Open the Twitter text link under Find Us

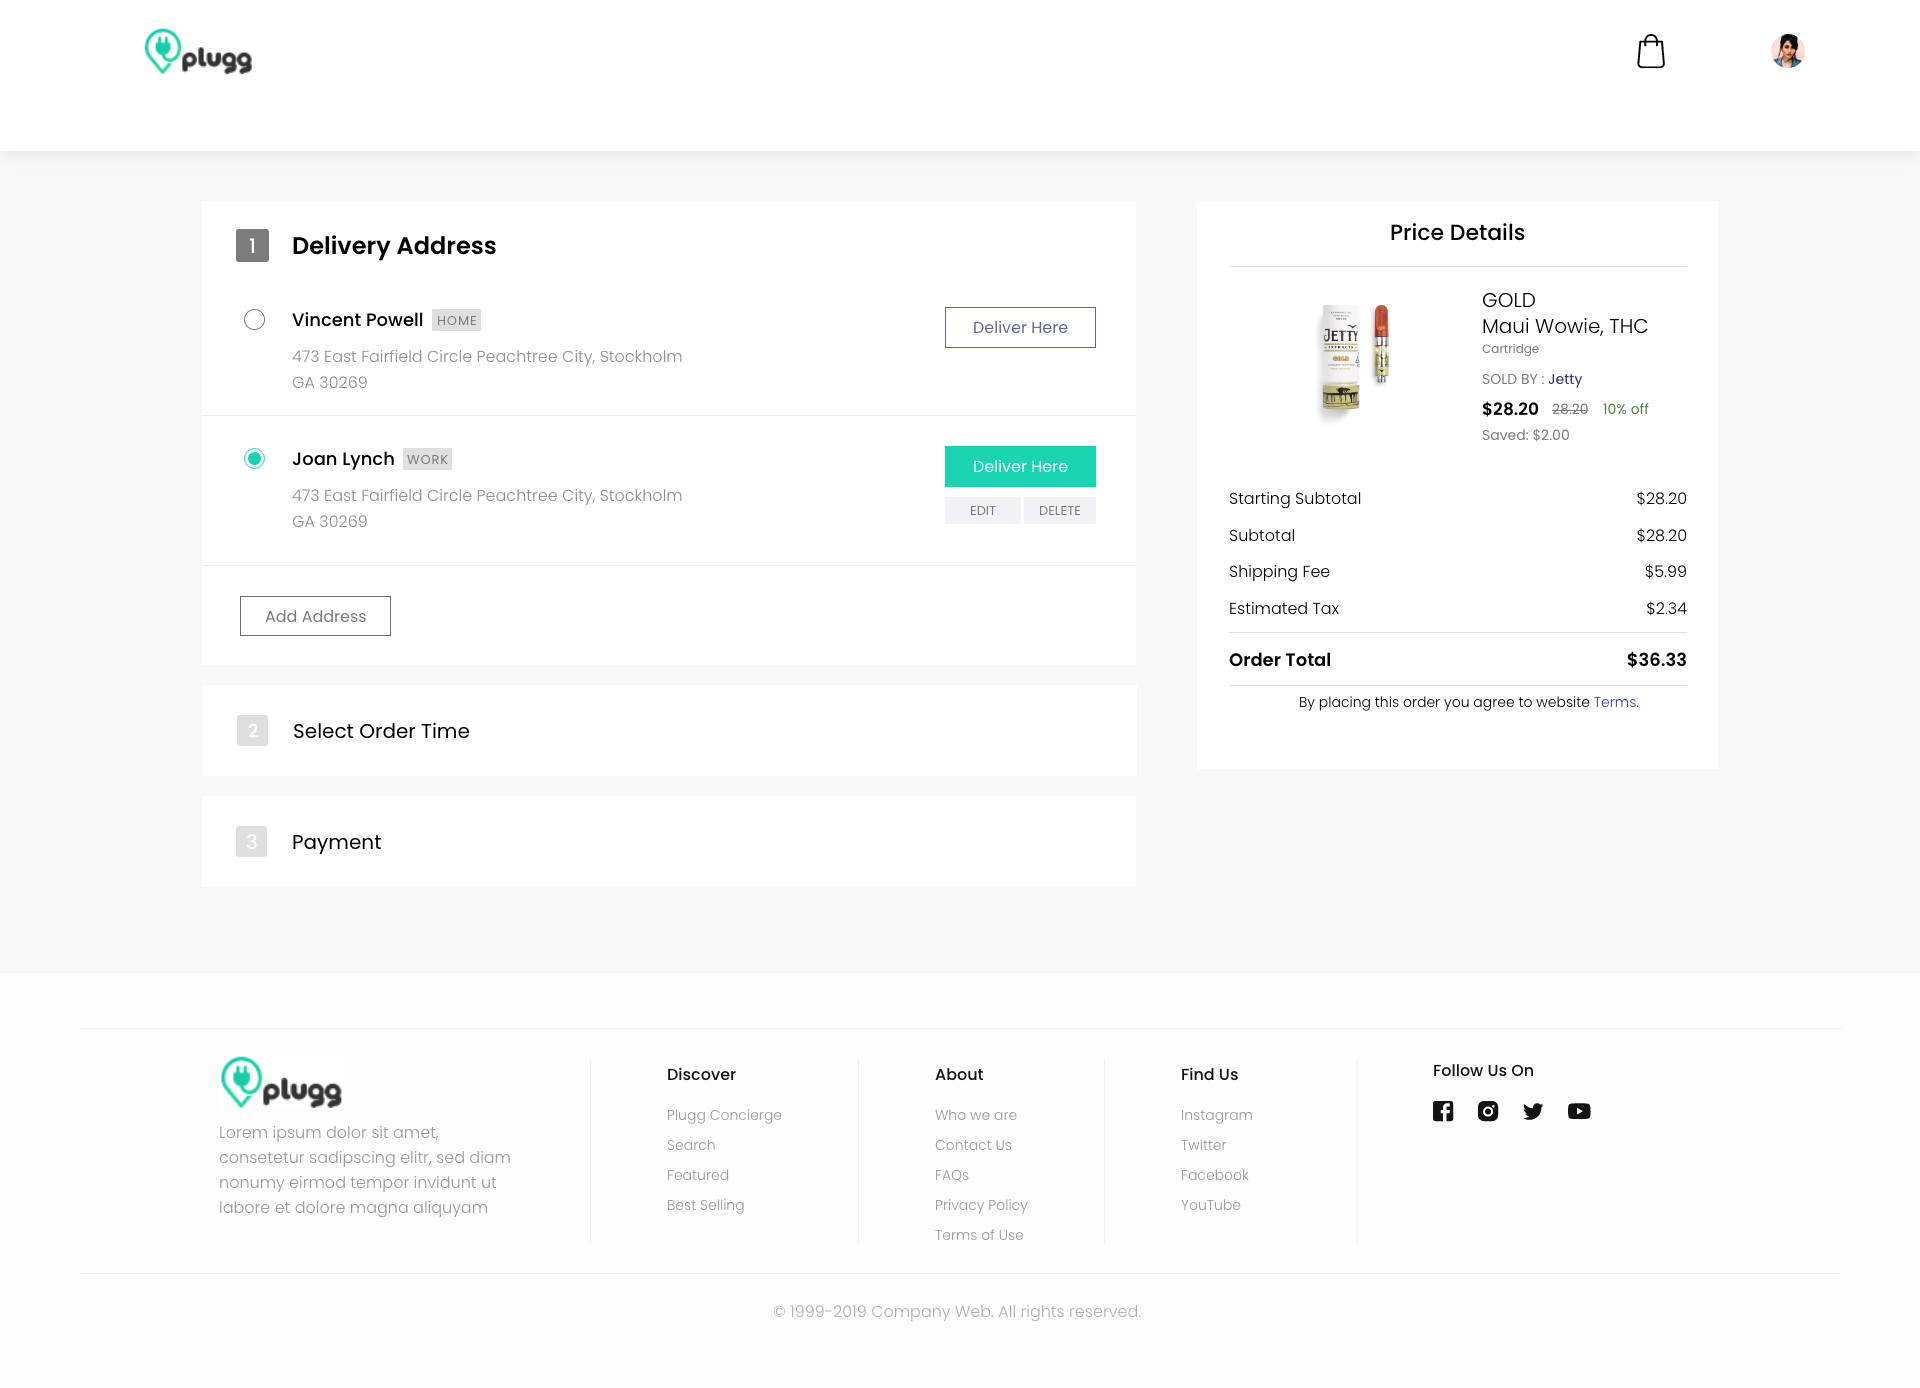click(1203, 1145)
